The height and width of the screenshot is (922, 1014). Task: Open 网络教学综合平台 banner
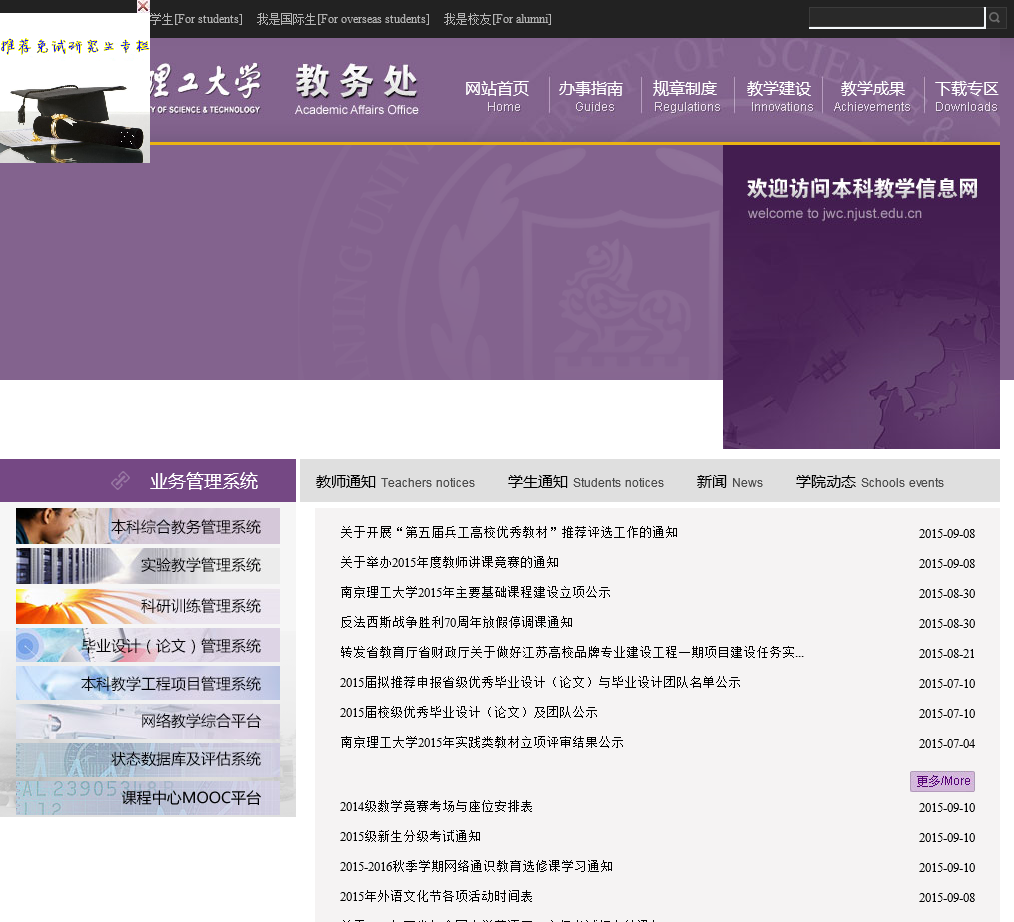click(148, 721)
